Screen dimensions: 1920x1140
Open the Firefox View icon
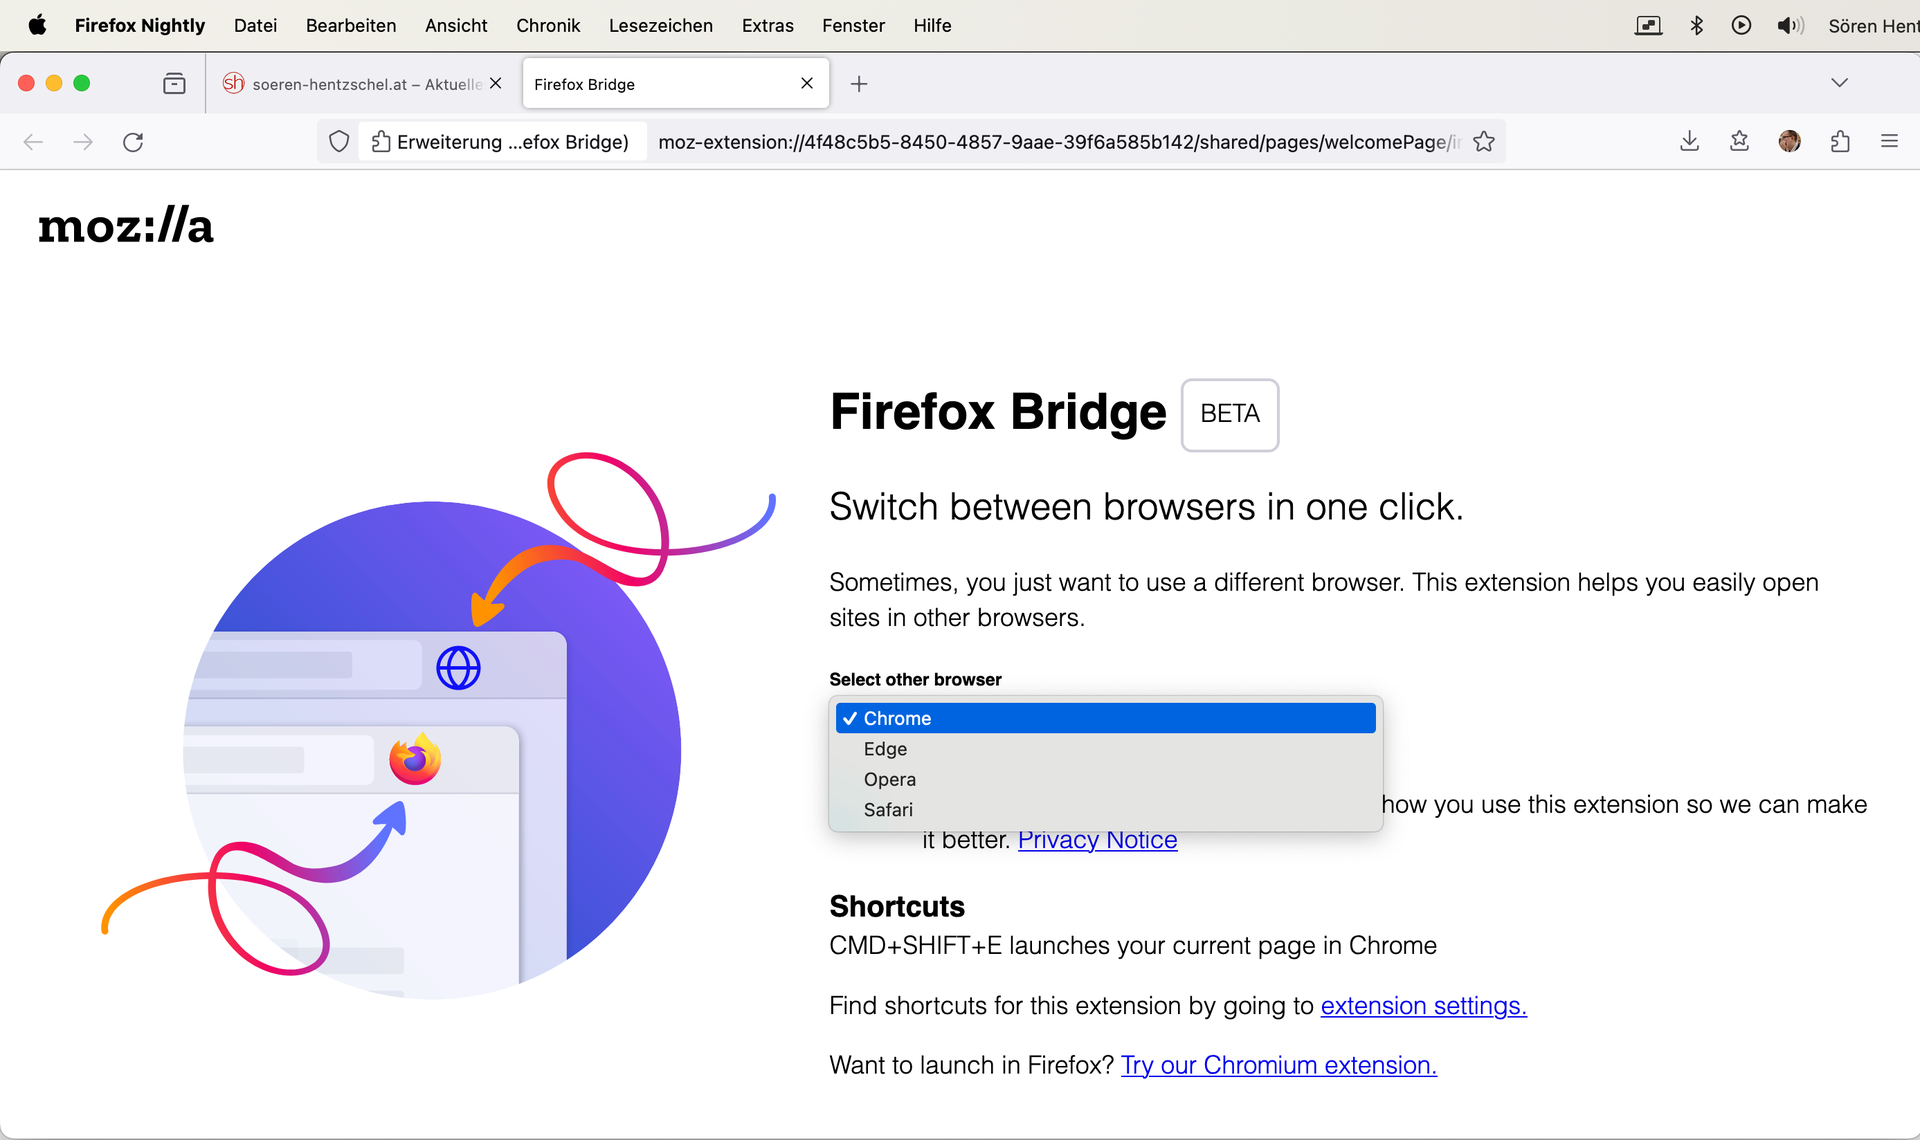[174, 84]
